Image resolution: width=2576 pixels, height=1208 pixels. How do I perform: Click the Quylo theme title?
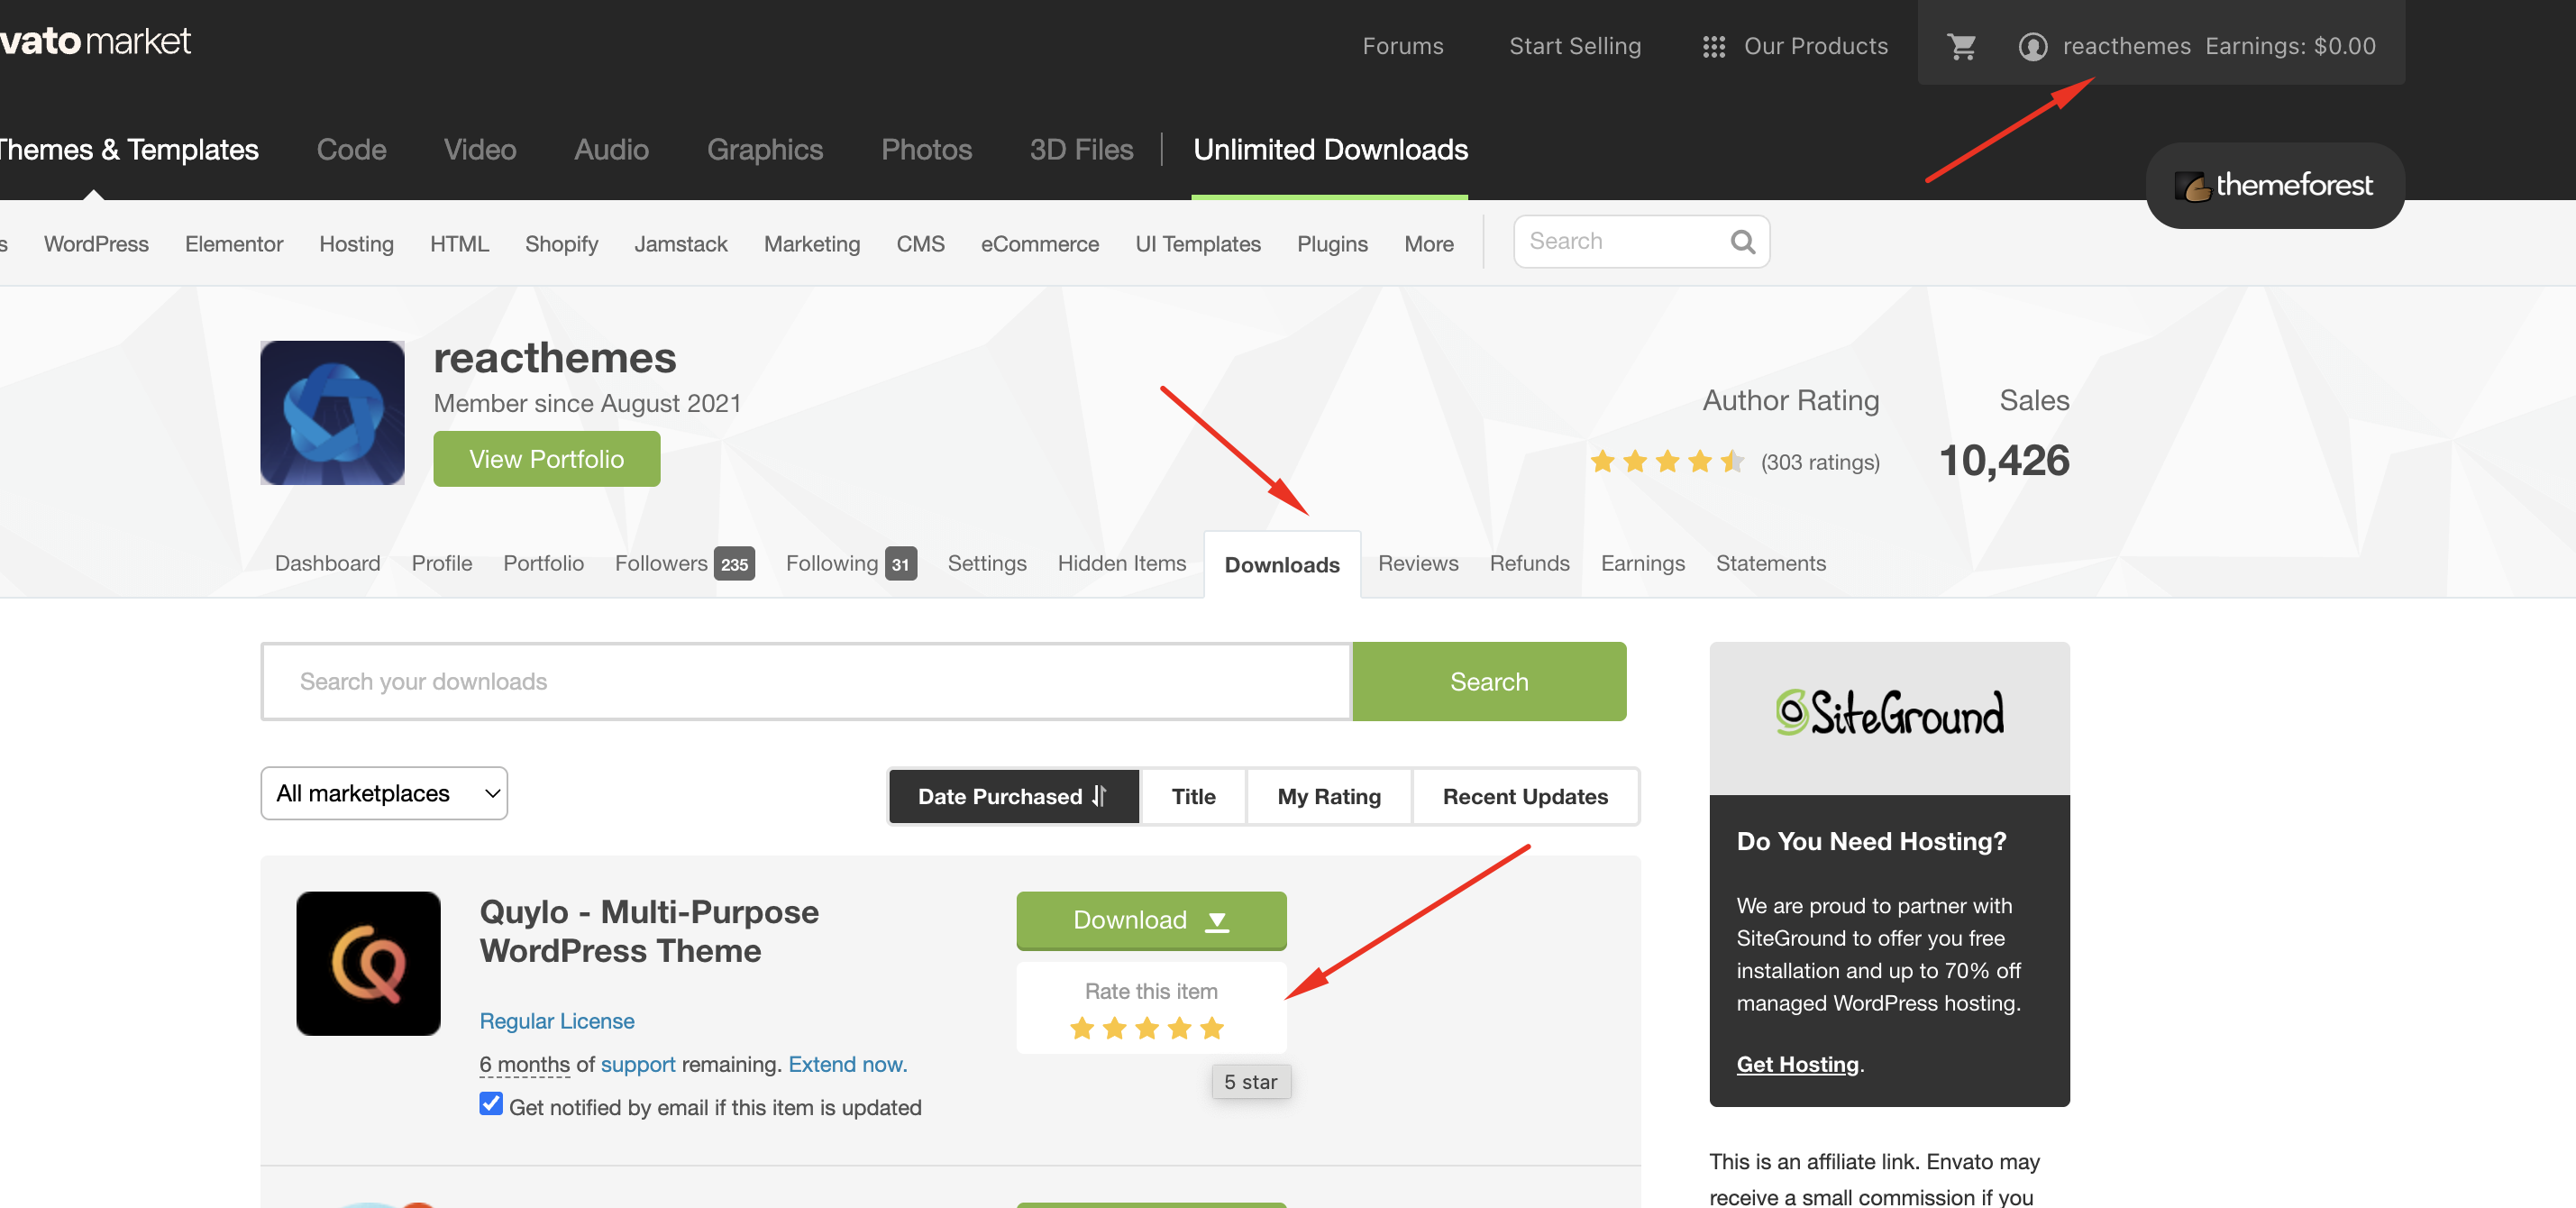[x=649, y=931]
